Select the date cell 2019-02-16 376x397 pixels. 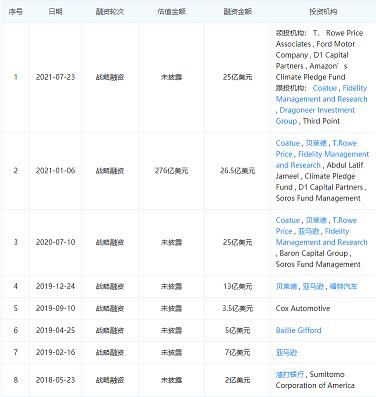(55, 352)
